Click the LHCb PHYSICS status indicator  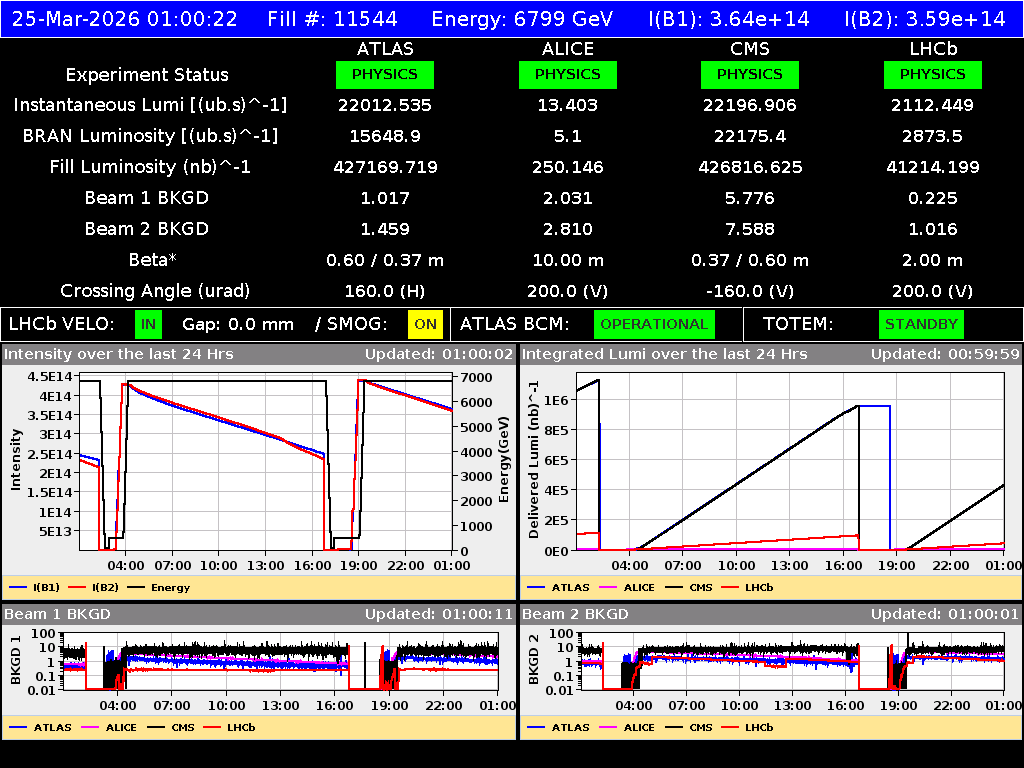(932, 74)
